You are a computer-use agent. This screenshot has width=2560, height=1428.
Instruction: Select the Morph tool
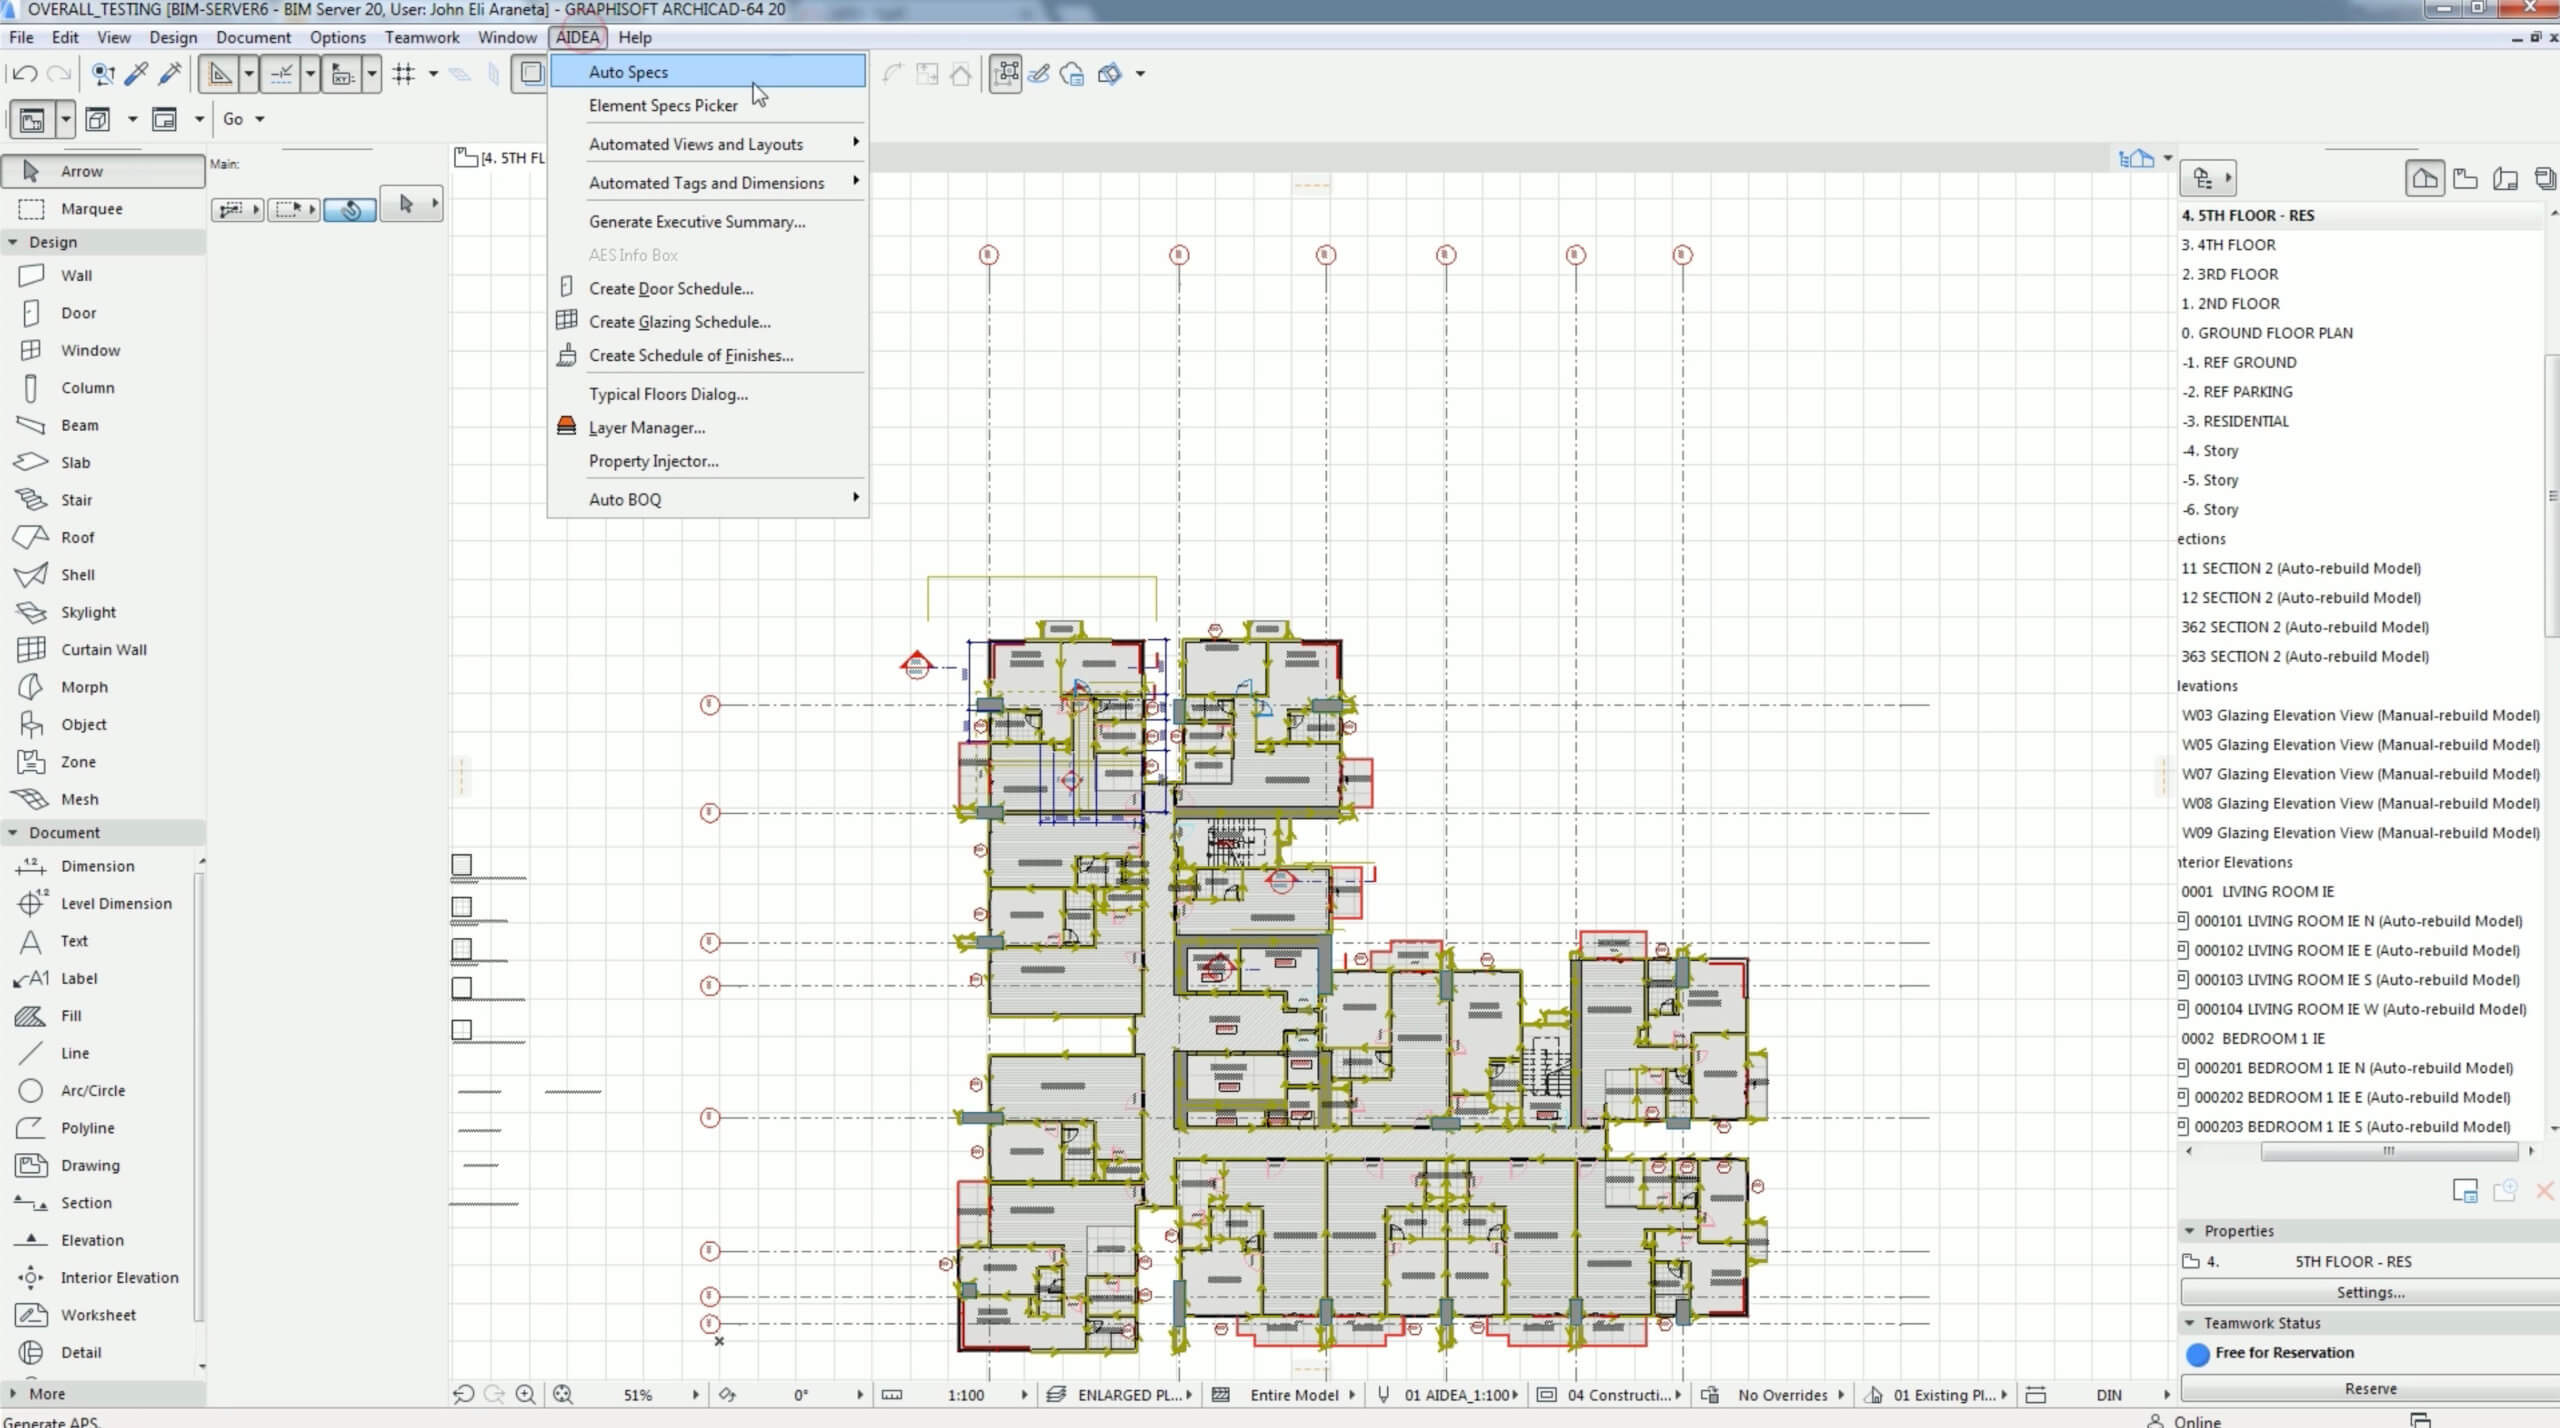point(83,687)
